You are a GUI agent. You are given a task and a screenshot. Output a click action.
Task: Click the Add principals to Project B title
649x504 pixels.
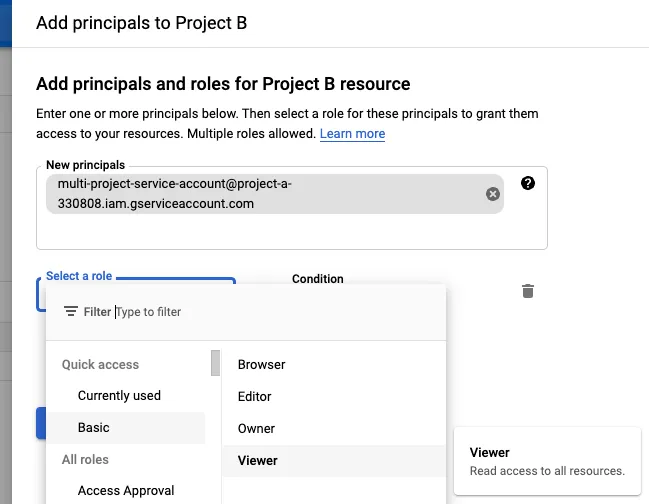tap(142, 23)
